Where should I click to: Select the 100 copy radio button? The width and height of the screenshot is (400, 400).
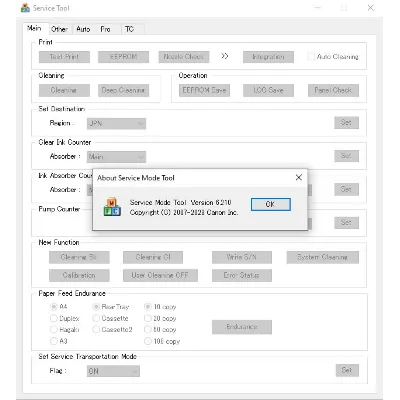pyautogui.click(x=148, y=341)
